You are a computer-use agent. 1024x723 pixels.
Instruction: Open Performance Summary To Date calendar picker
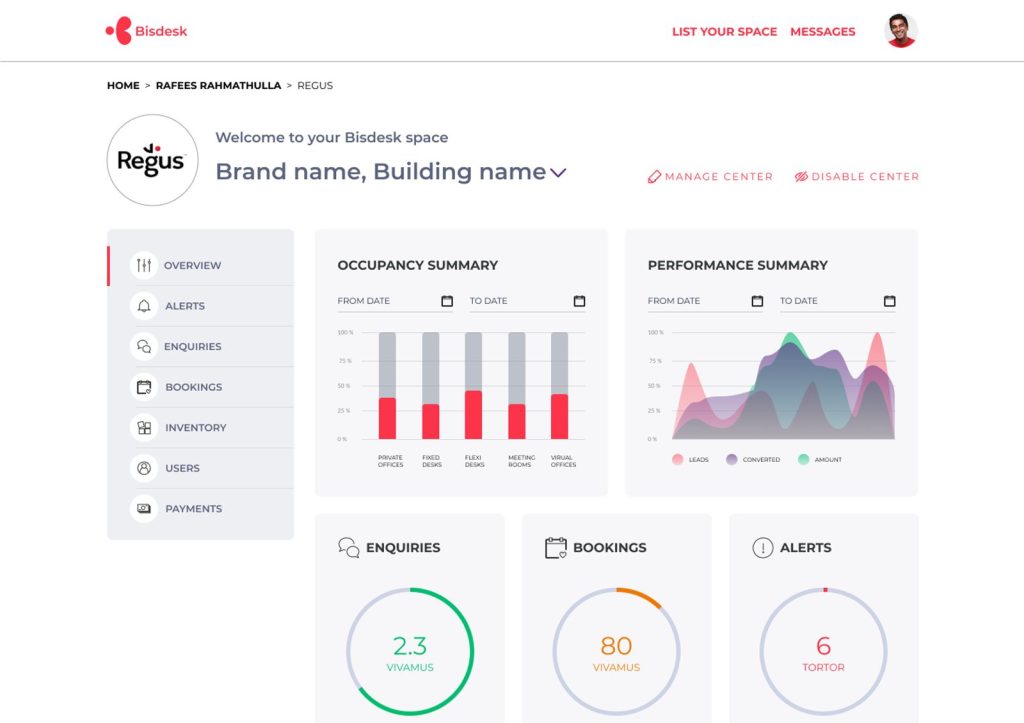[889, 301]
